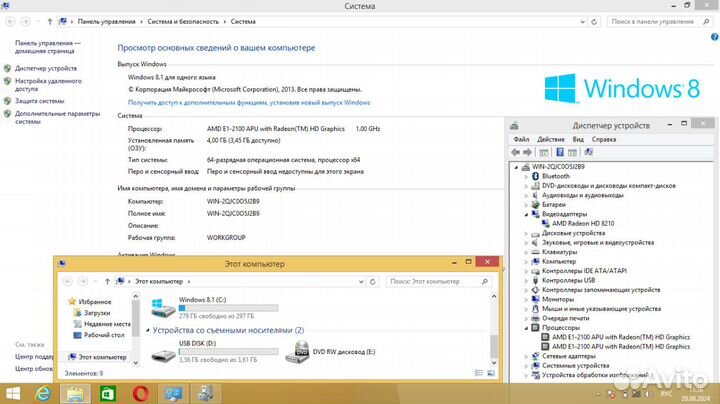Open the Control Panel help icon
This screenshot has width=720, height=404.
point(714,37)
